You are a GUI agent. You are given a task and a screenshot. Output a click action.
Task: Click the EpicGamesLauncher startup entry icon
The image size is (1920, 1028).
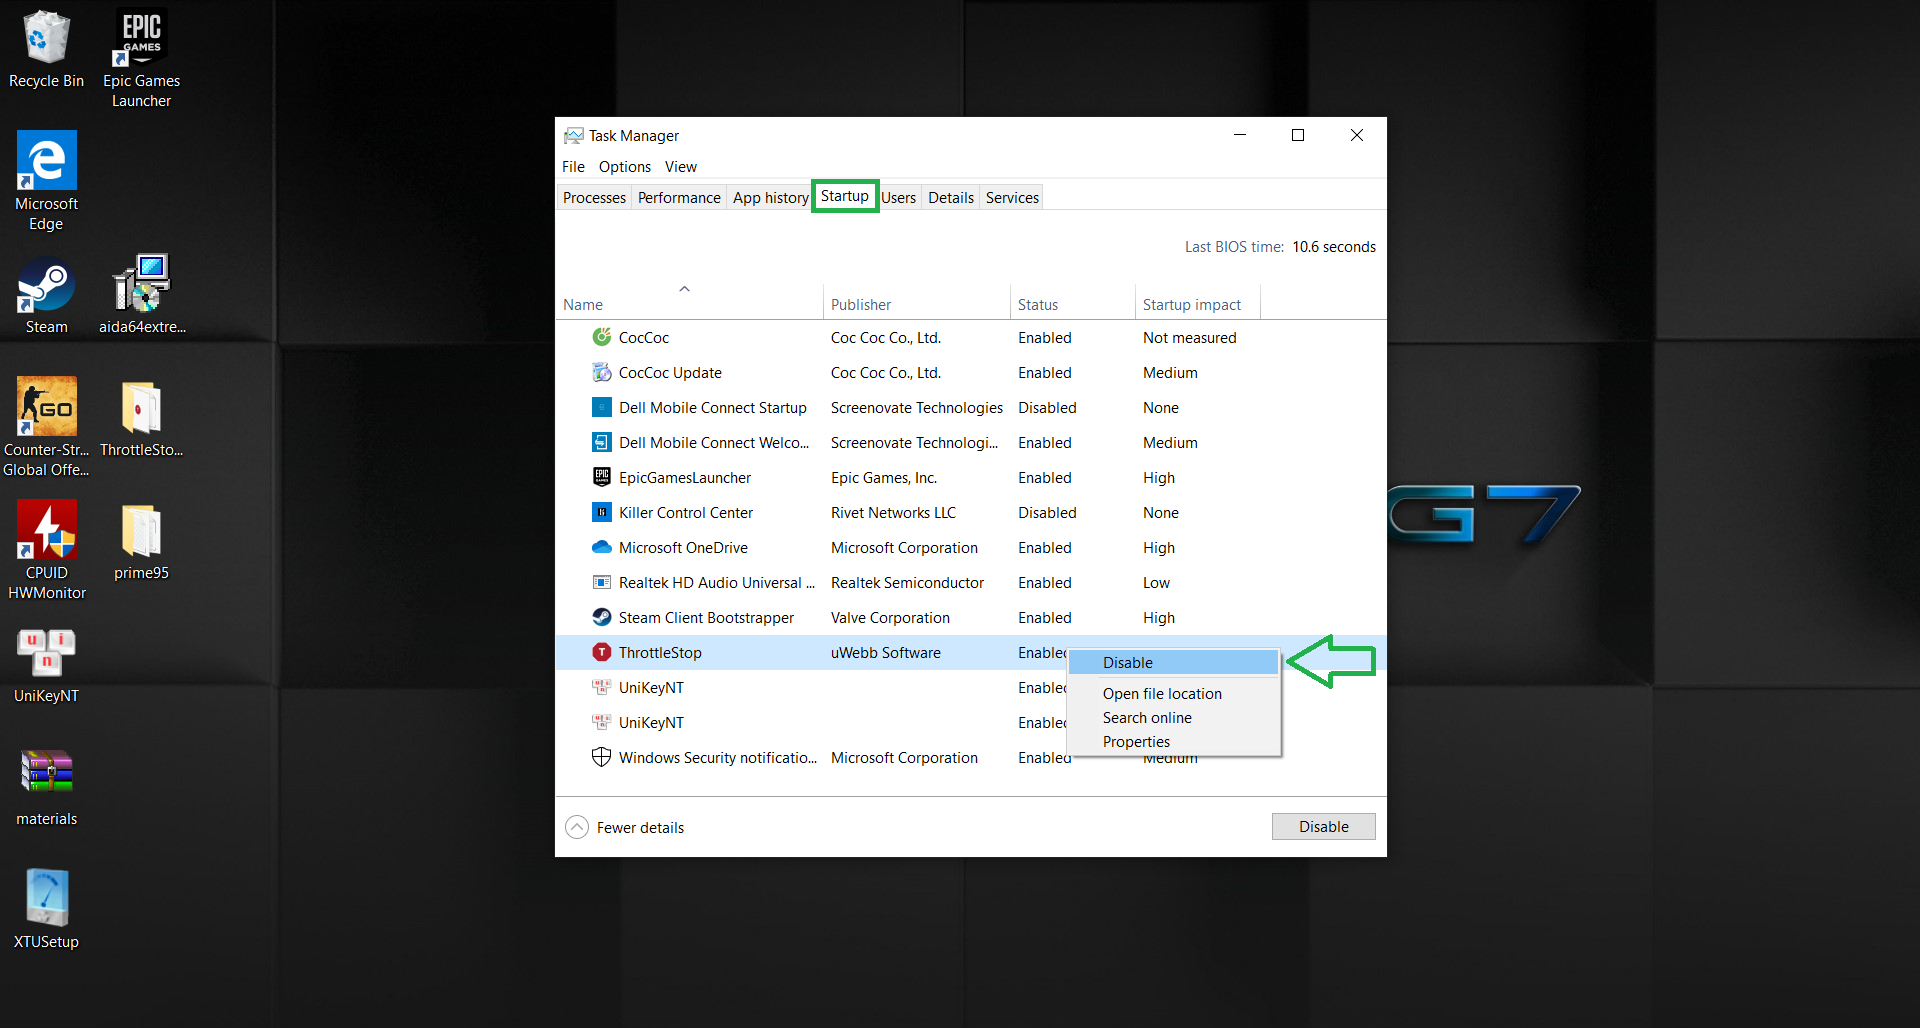click(x=602, y=477)
